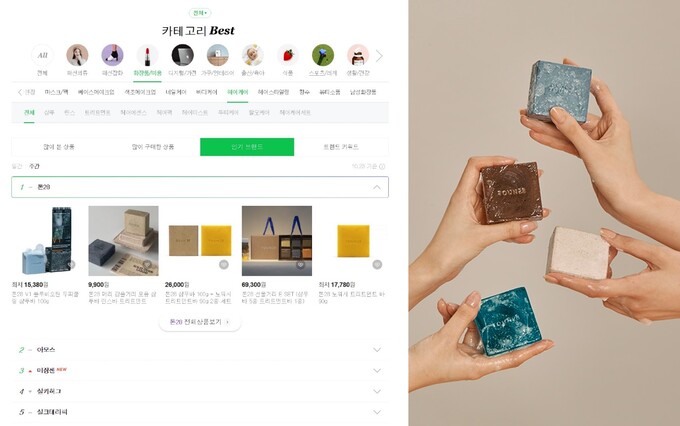Image resolution: width=680 pixels, height=426 pixels.
Task: Select the All 전체 category circle
Action: [42, 56]
